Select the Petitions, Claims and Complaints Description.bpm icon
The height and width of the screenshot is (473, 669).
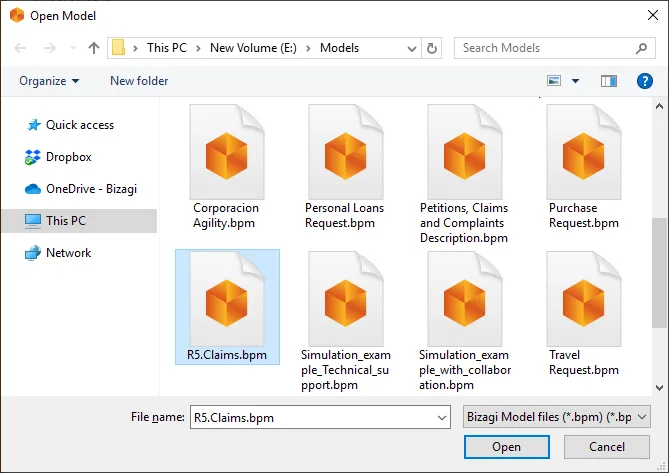point(465,152)
